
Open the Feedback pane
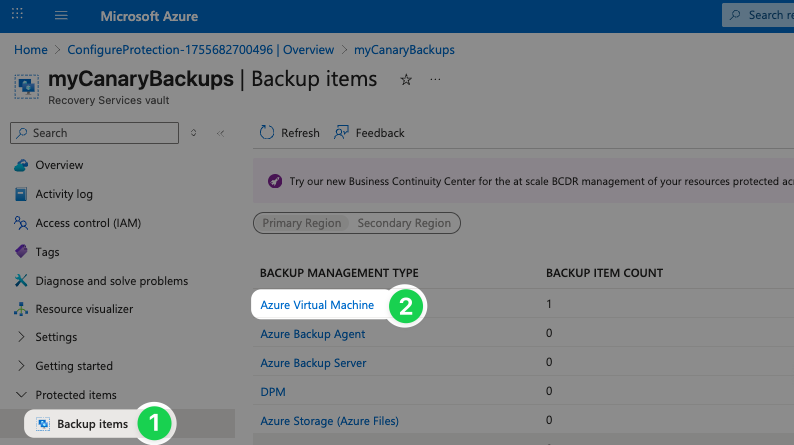pos(369,133)
